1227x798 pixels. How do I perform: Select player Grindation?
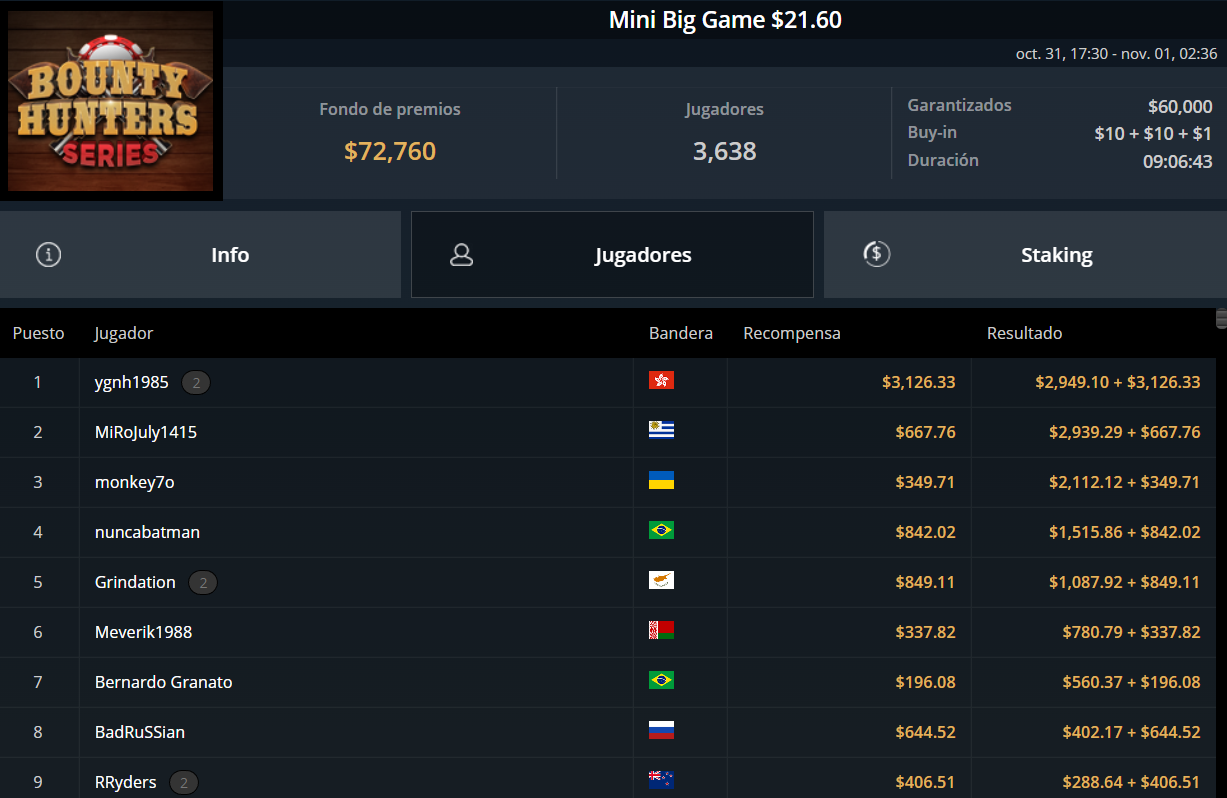(x=135, y=582)
